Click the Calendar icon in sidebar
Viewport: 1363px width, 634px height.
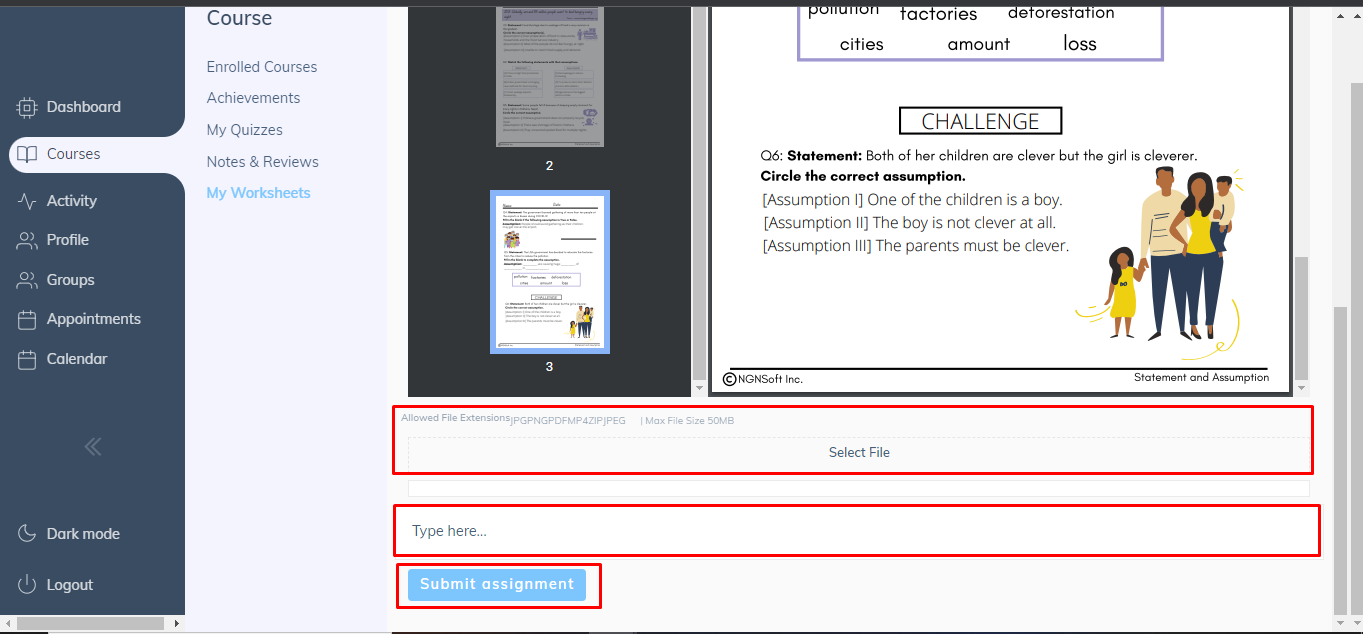(x=27, y=359)
